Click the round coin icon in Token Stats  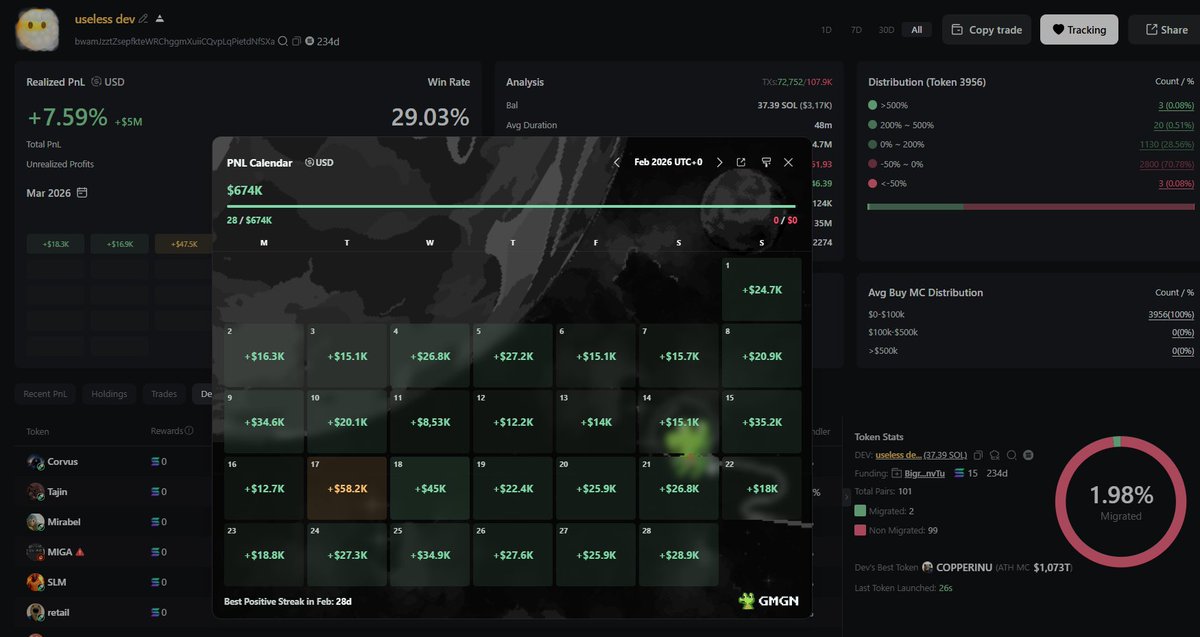click(1028, 455)
